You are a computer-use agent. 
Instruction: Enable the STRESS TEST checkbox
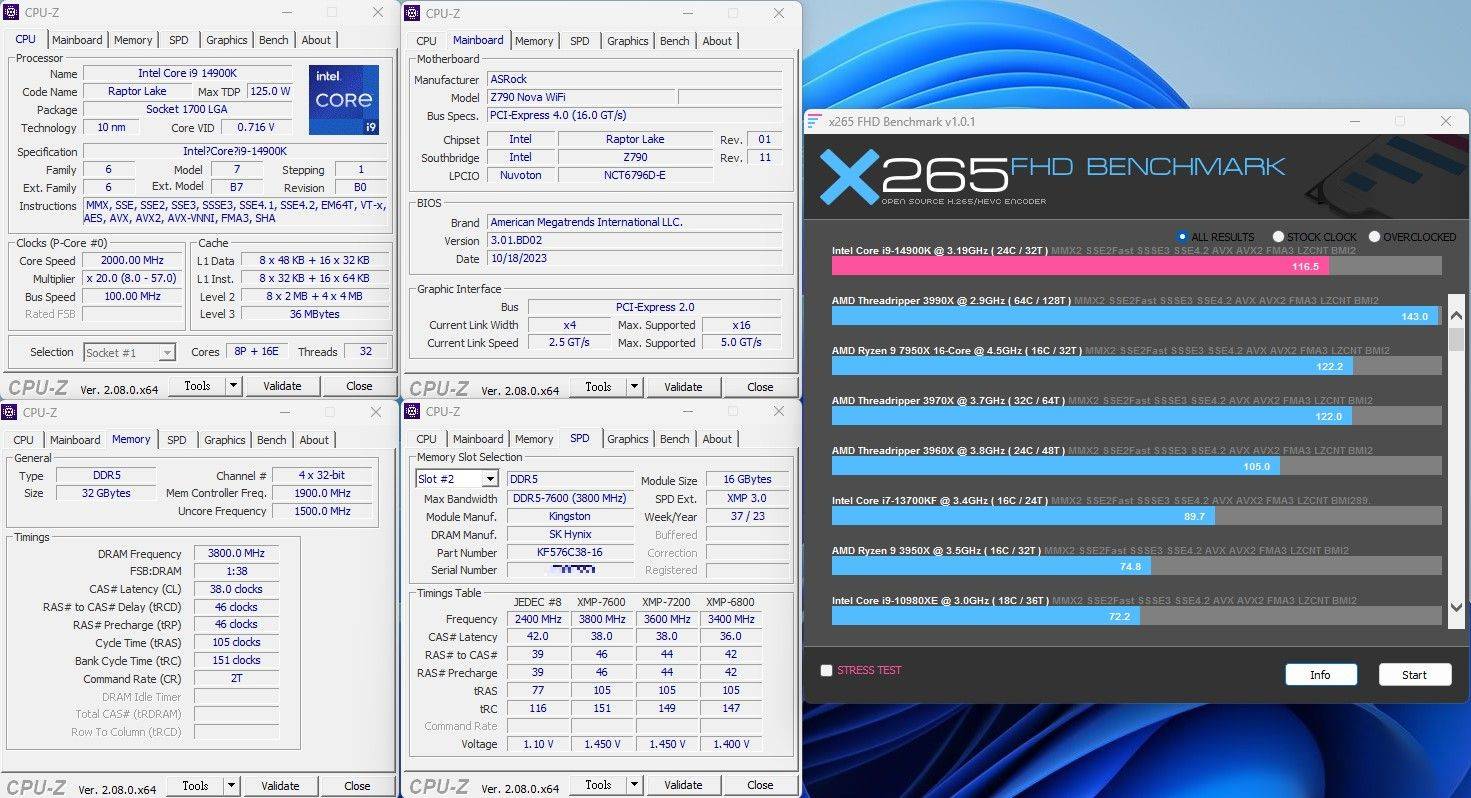(x=826, y=671)
